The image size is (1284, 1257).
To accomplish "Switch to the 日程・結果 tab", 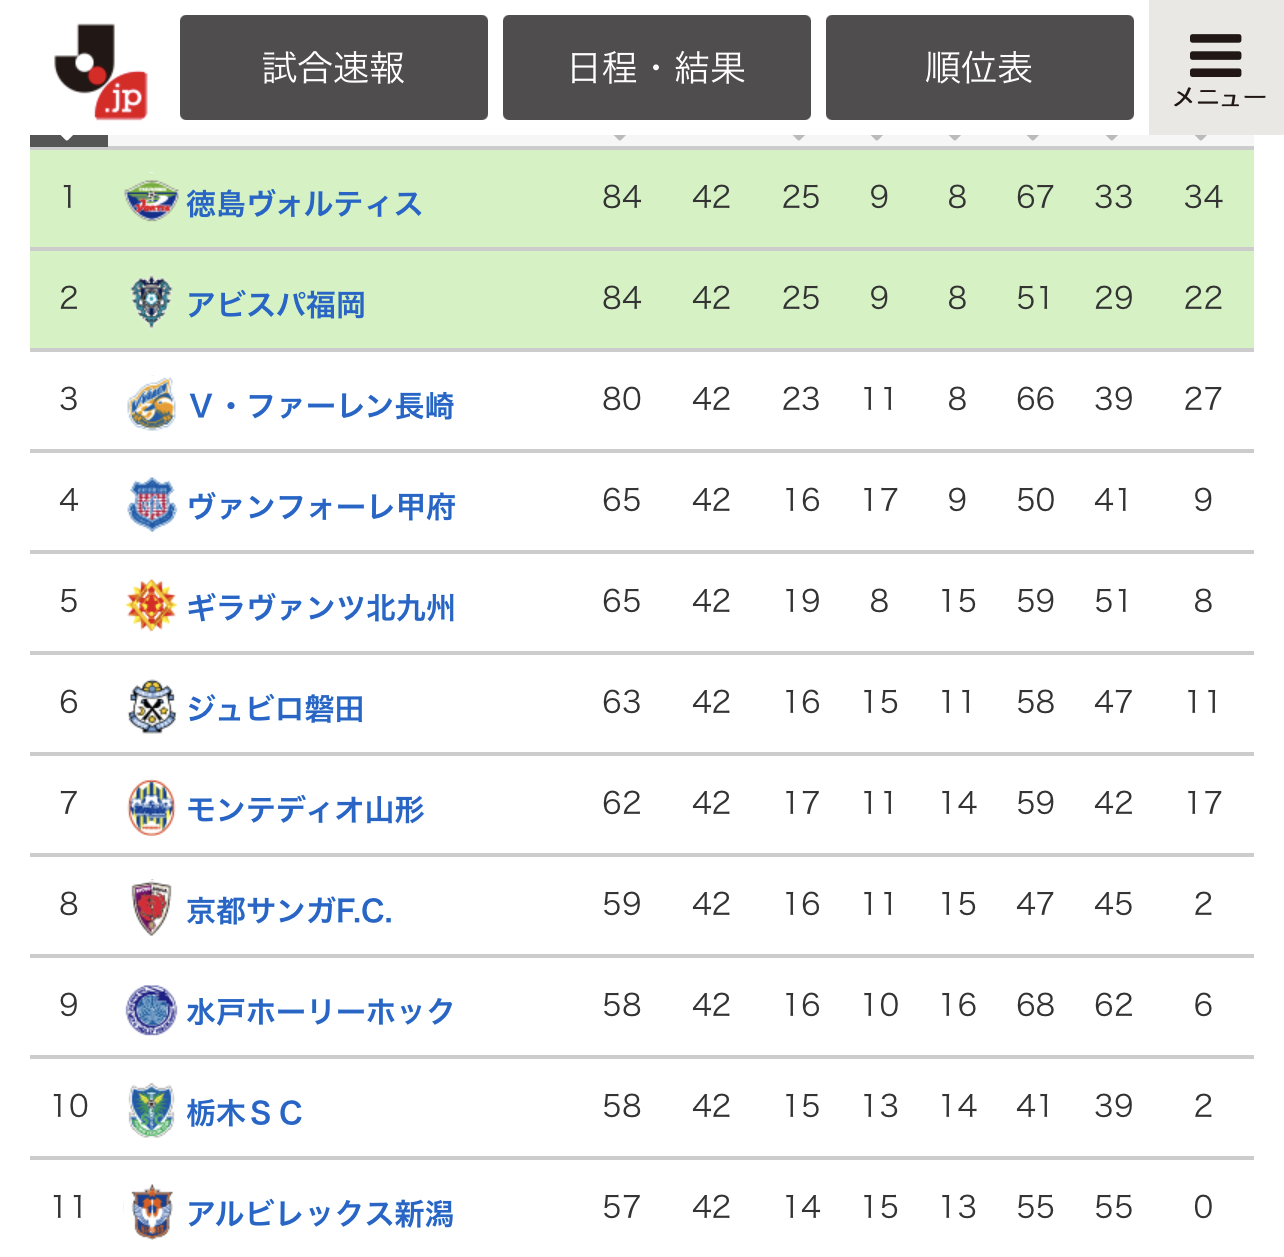I will [657, 67].
